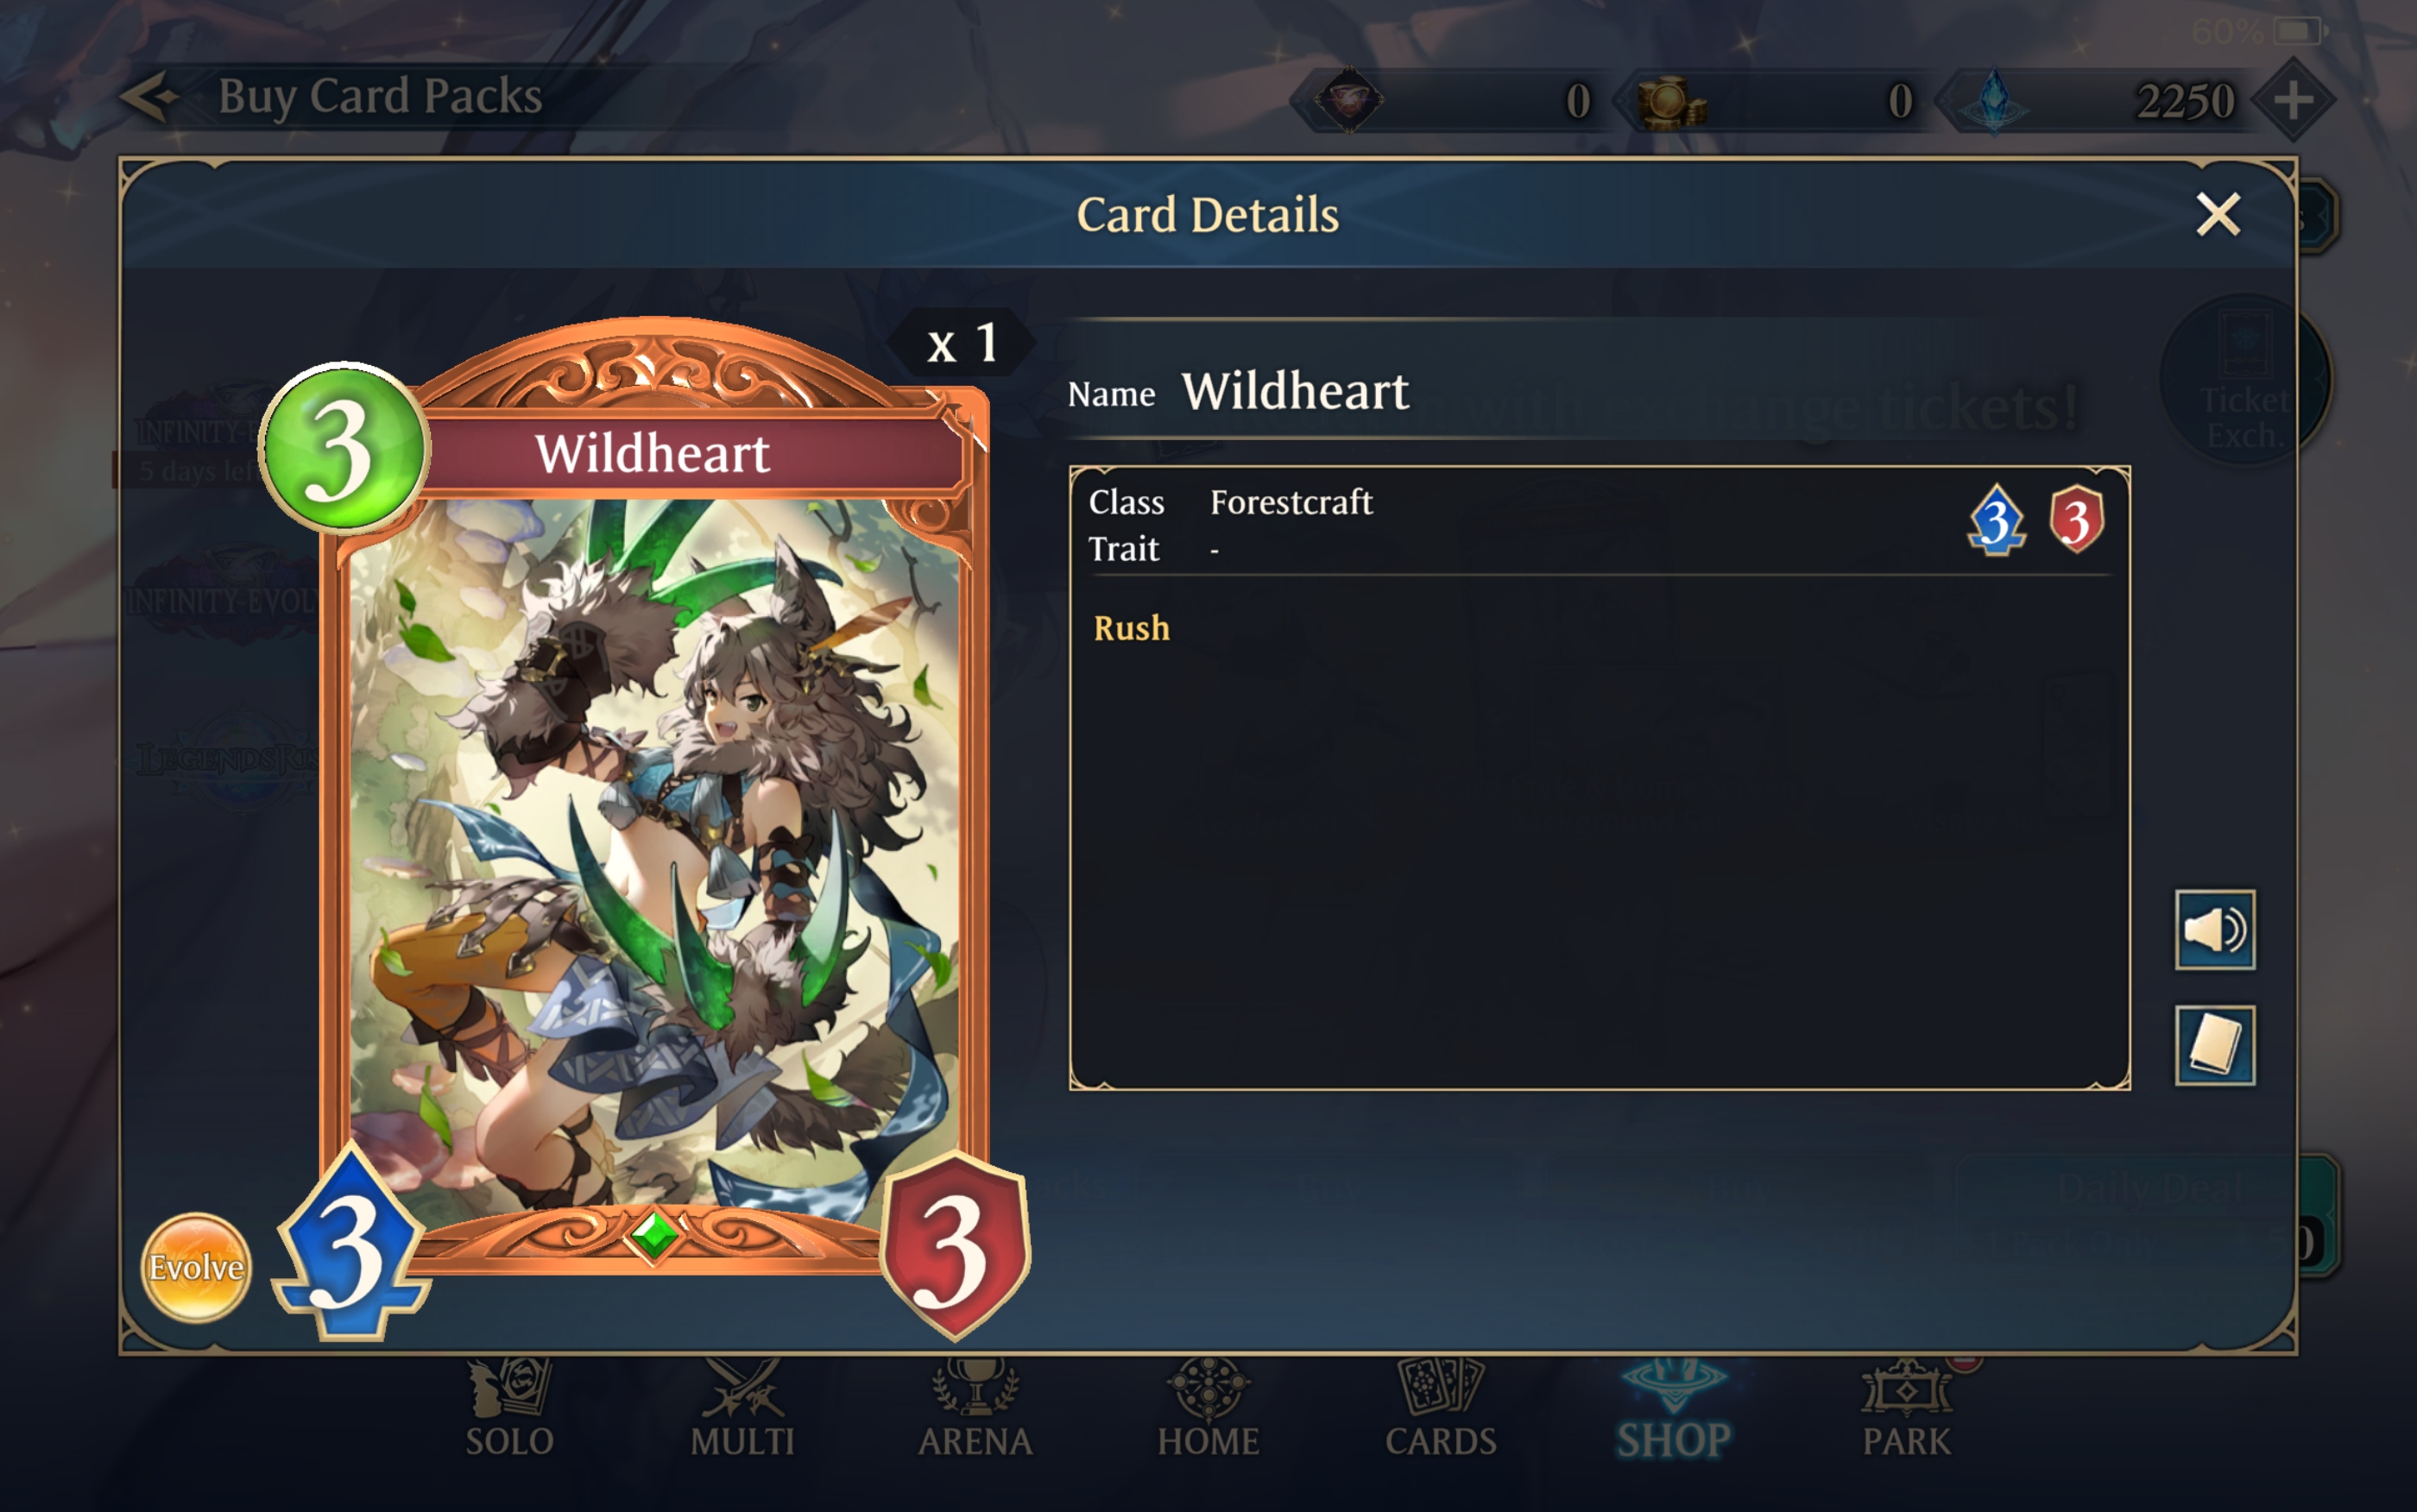Screen dimensions: 2417x1512
Task: Play the card voice with speaker icon
Action: click(x=2214, y=929)
